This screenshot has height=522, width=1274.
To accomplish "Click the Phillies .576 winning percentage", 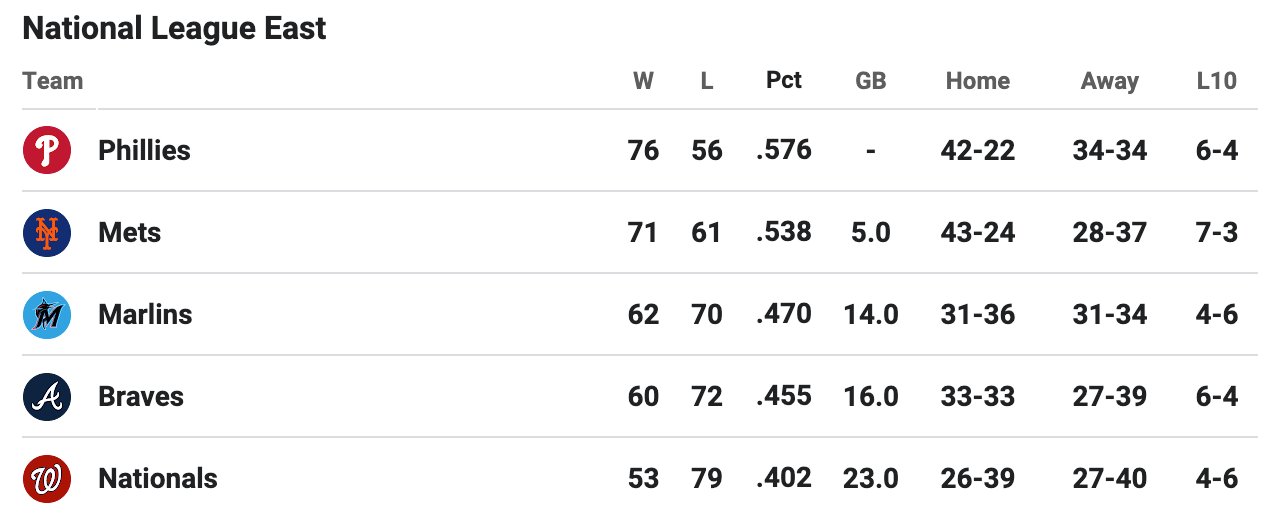I will [x=784, y=150].
